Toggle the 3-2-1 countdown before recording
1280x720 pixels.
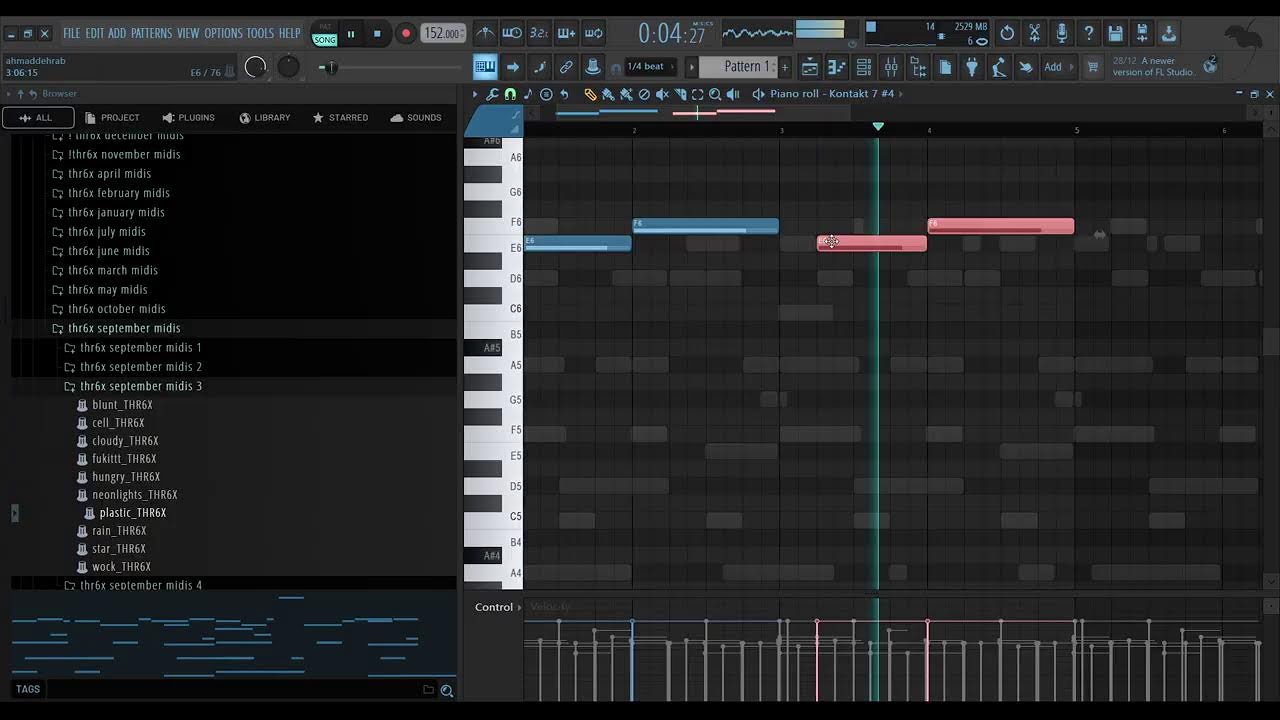click(x=539, y=33)
